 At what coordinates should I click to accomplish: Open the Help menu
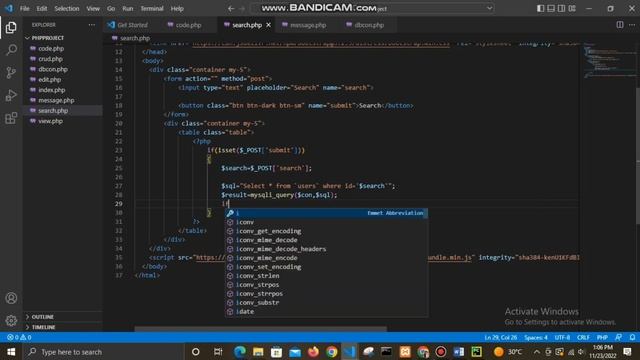pos(177,8)
